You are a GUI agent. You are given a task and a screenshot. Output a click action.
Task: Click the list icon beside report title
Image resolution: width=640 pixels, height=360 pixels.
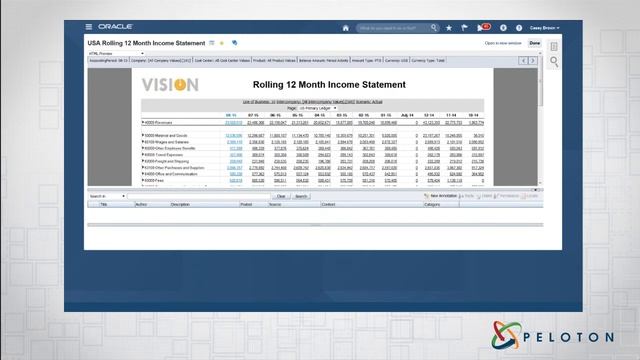pyautogui.click(x=212, y=43)
